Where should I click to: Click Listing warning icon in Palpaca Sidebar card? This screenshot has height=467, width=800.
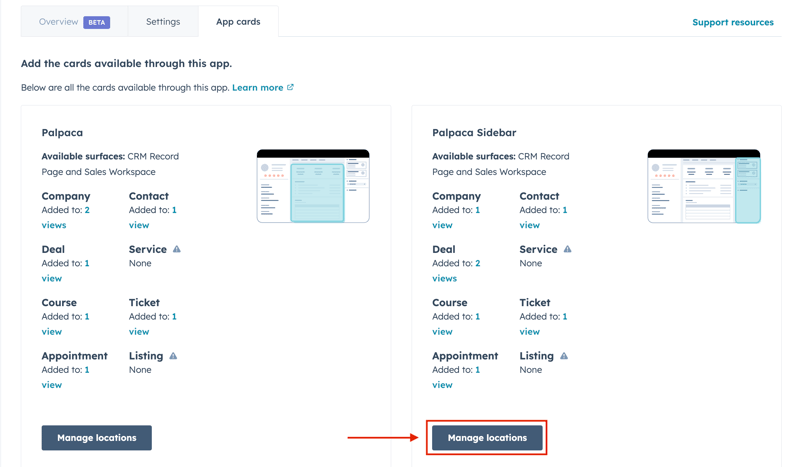click(564, 356)
